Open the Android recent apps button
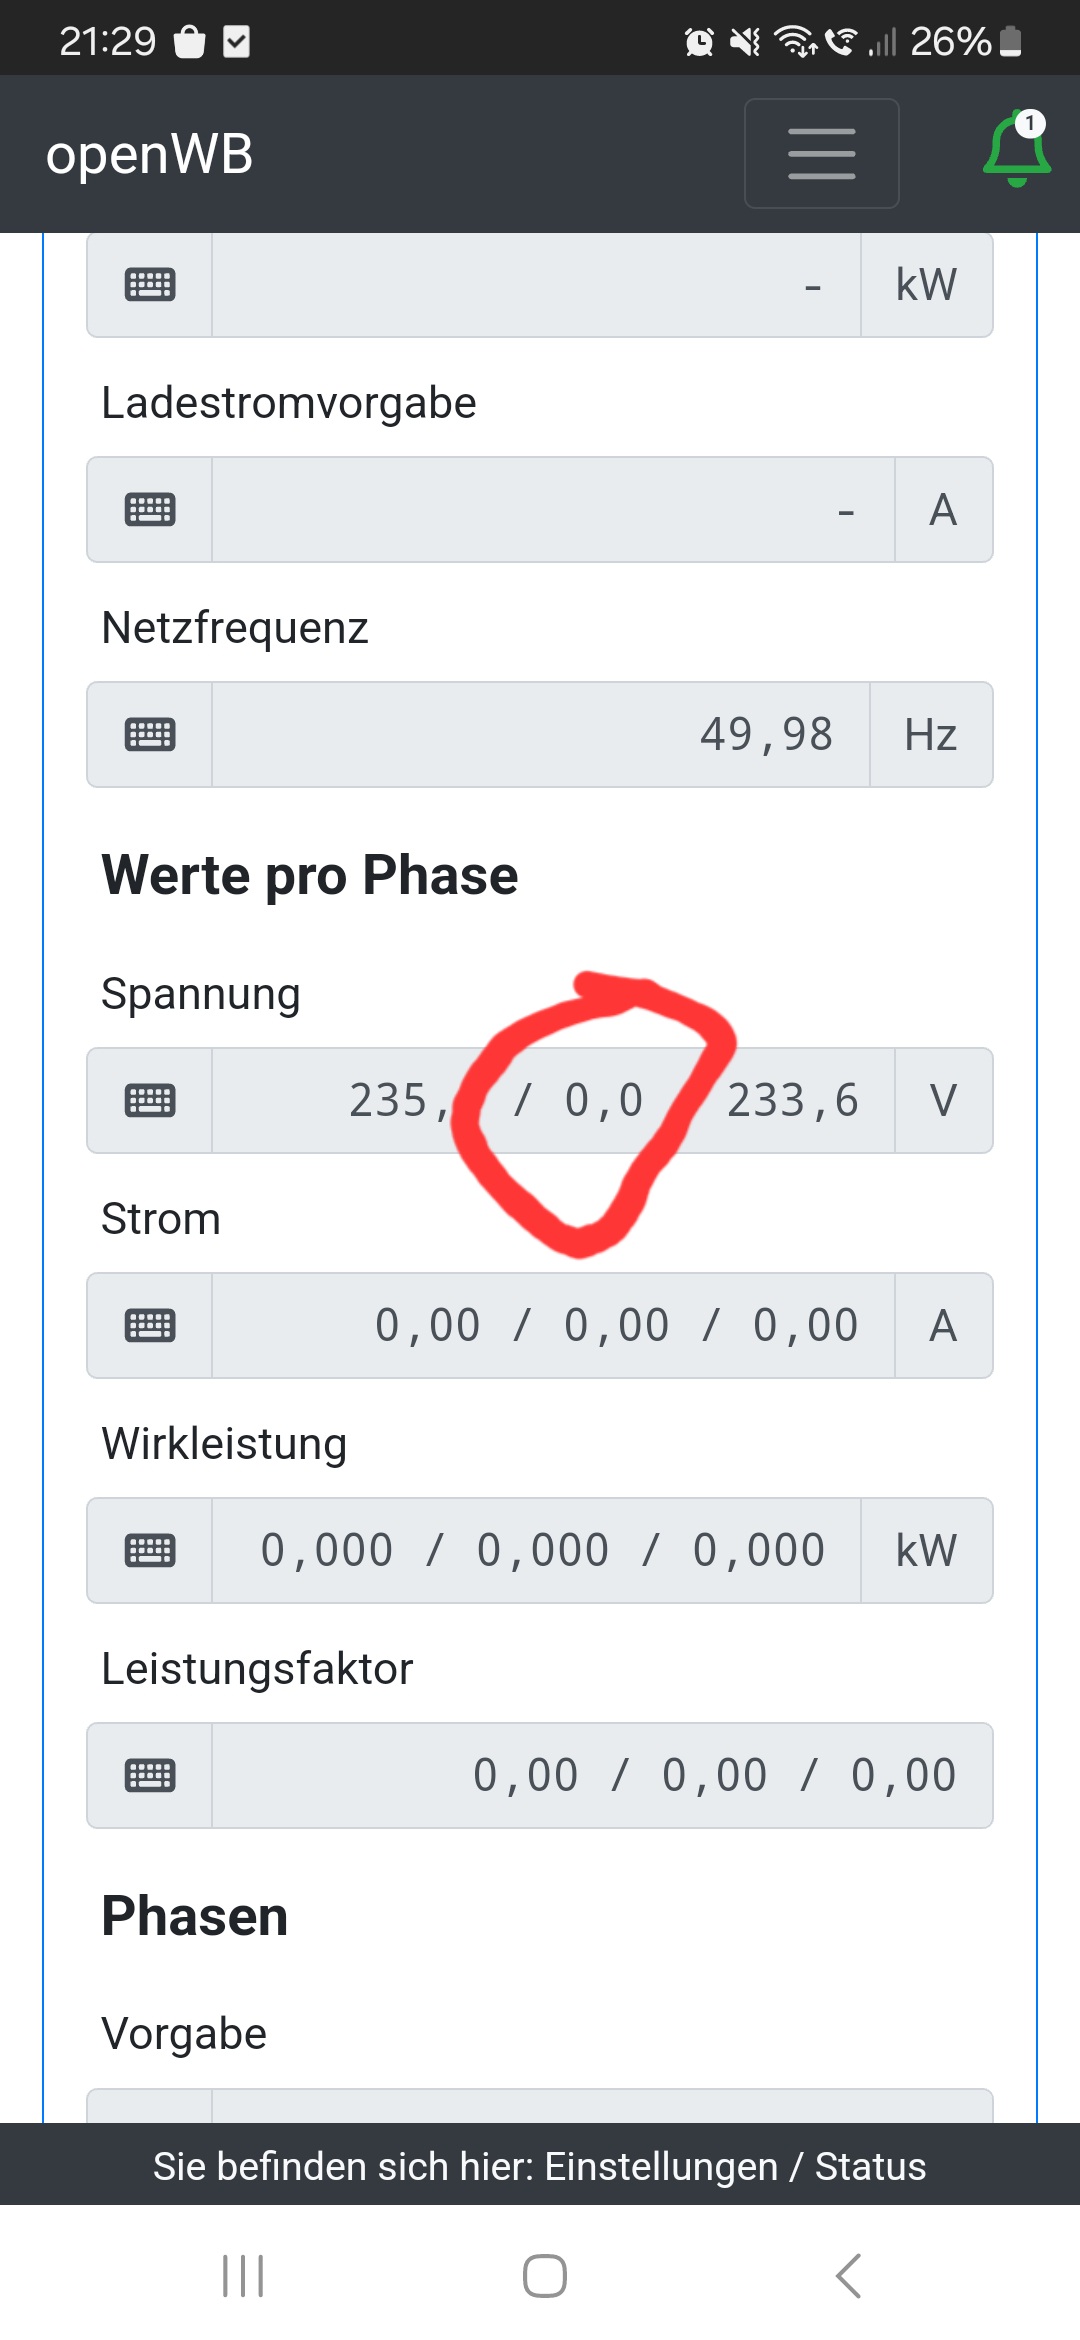1080x2340 pixels. 243,2276
